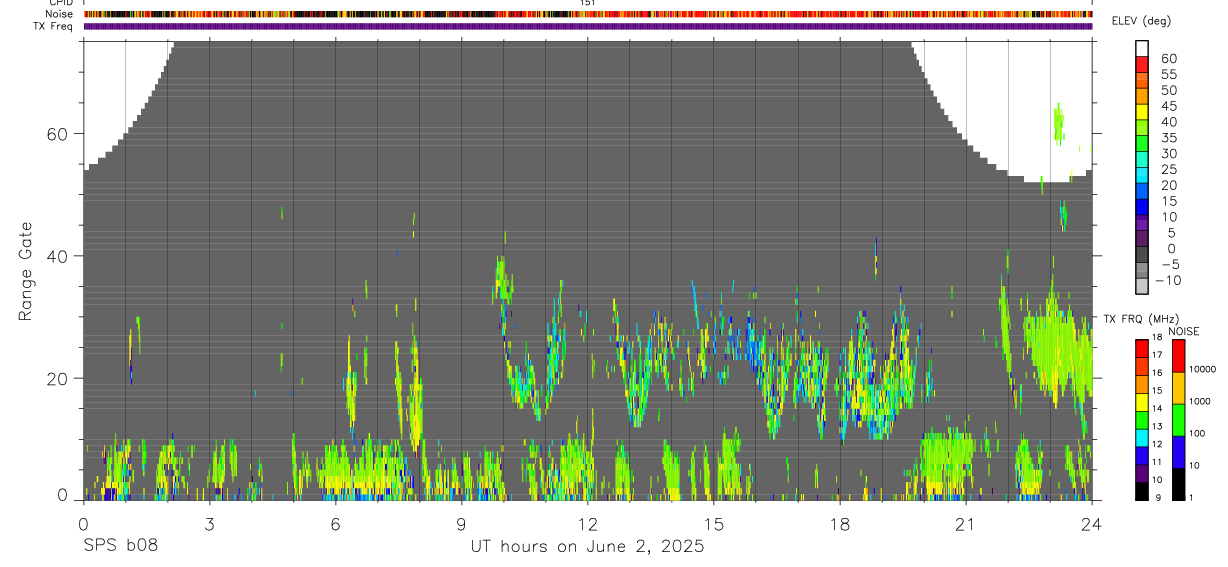This screenshot has width=1228, height=567.
Task: Click the multicolor Noise strip above the plot
Action: coord(588,14)
